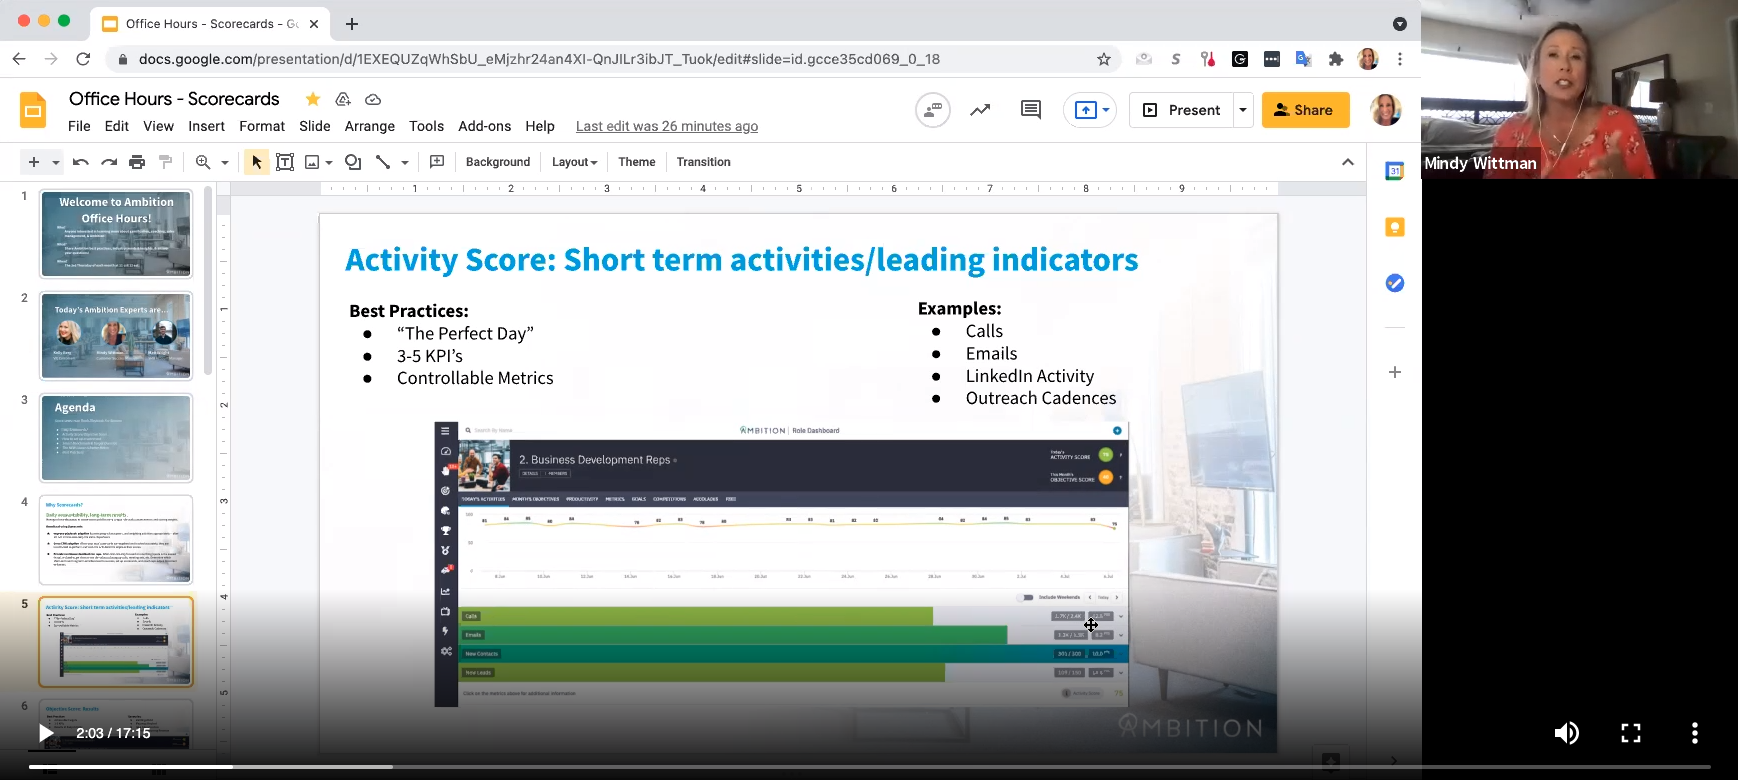Bookmark this page with star icon
The image size is (1738, 780).
(1104, 59)
